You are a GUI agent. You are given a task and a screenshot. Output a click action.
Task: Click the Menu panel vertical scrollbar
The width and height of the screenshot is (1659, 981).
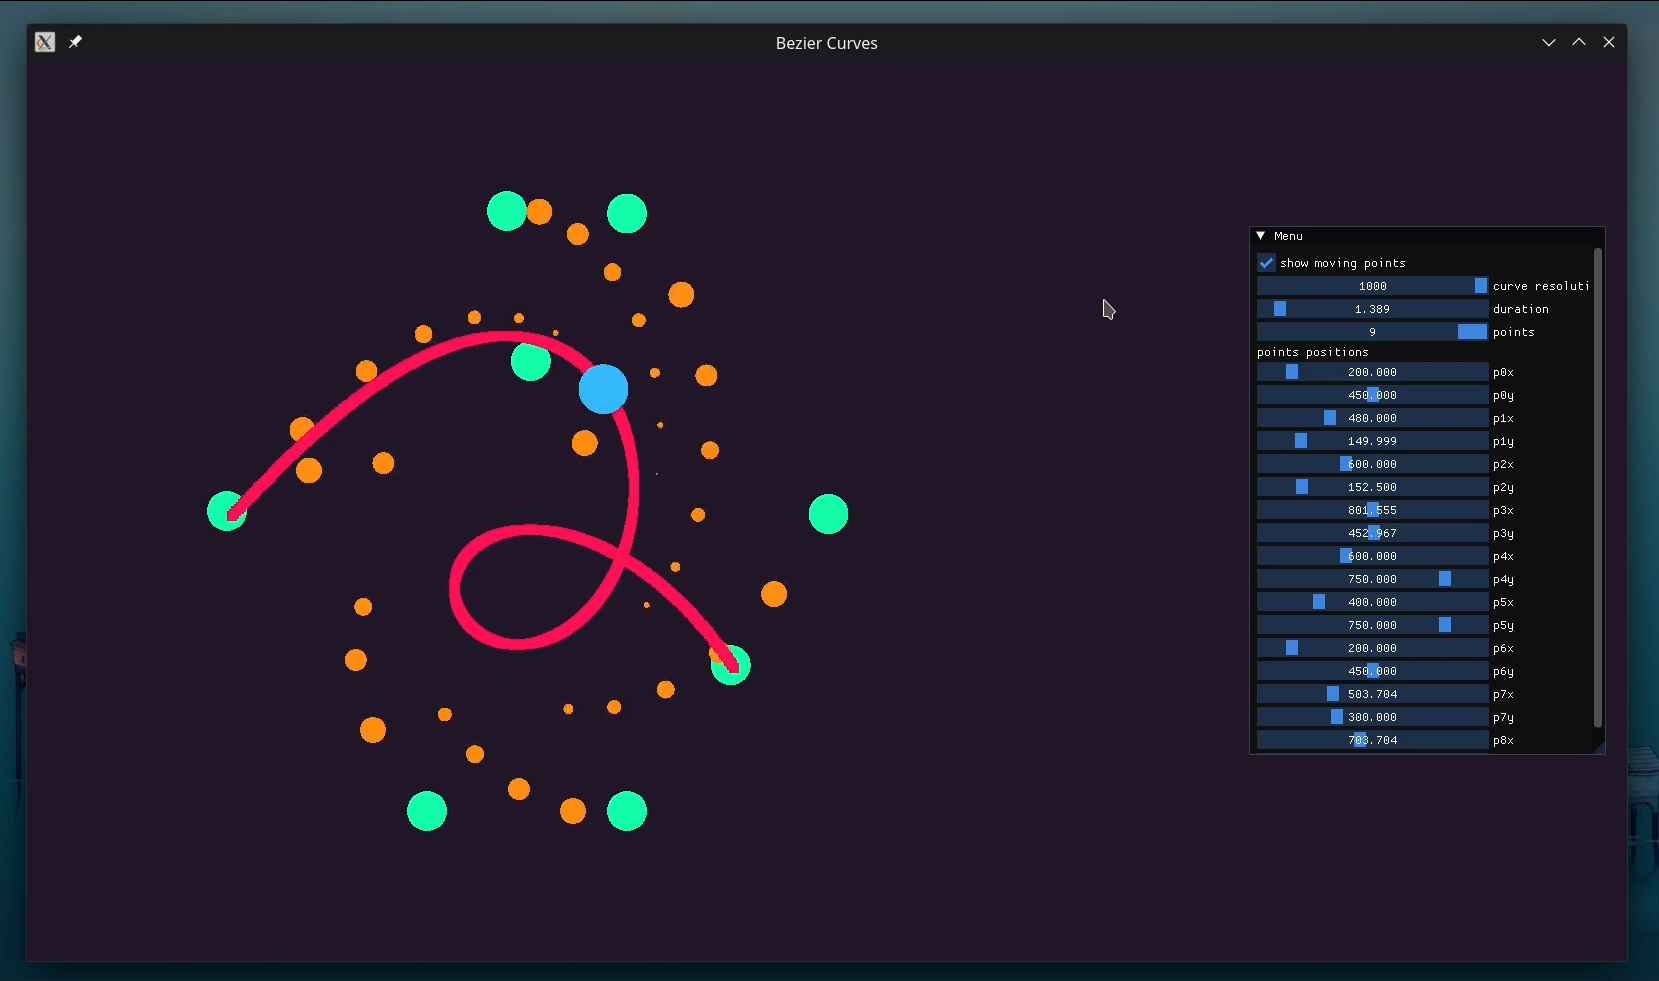coord(1597,488)
